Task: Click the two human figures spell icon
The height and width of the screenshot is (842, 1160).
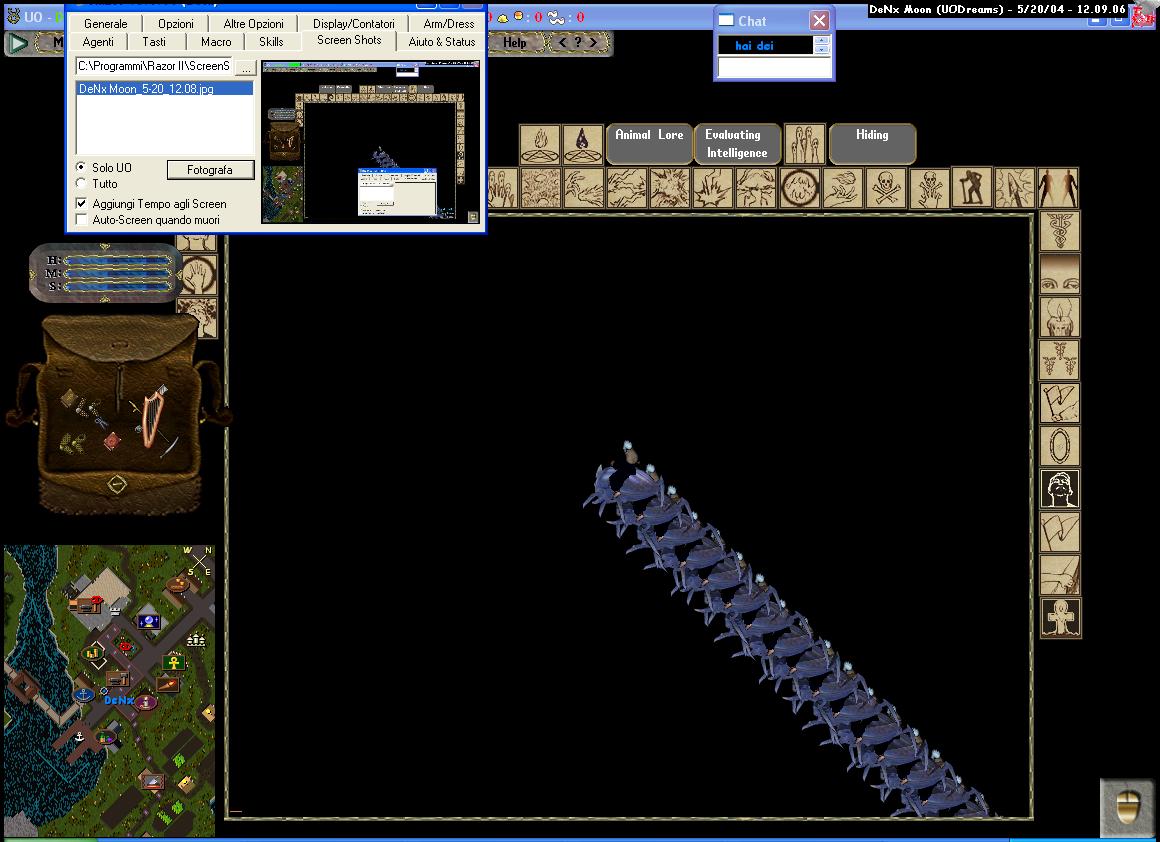Action: pos(1058,188)
